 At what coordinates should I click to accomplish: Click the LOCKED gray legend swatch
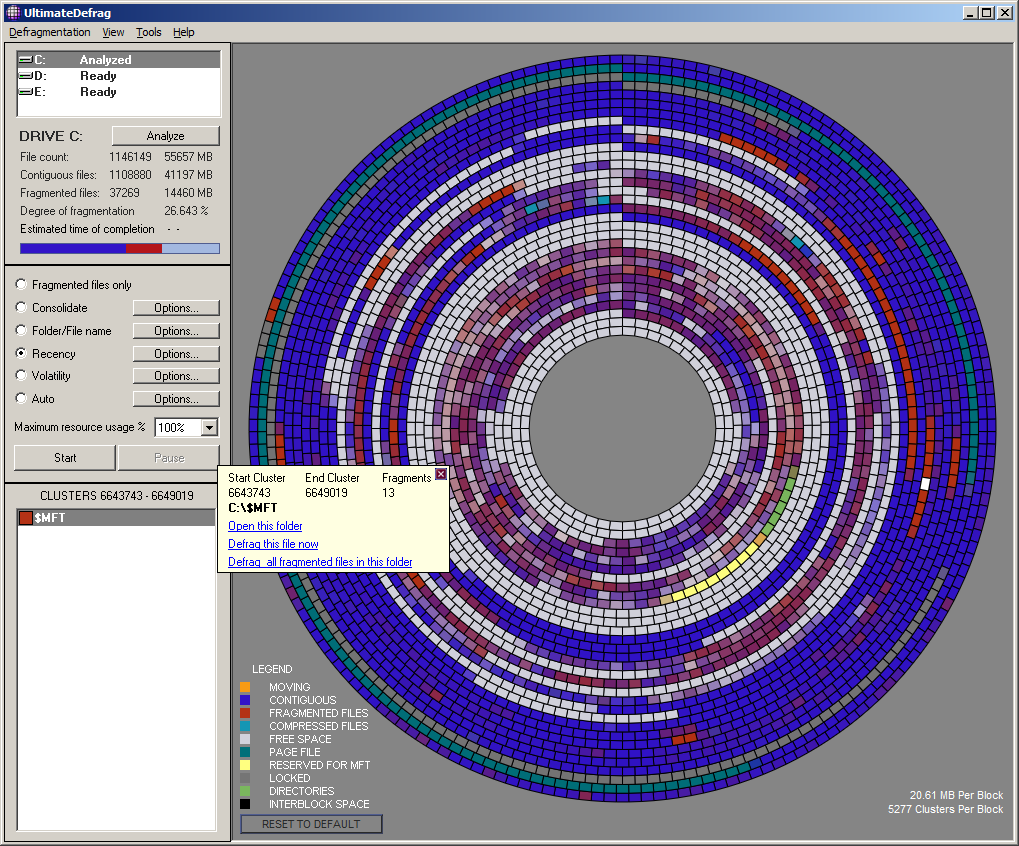click(x=245, y=778)
